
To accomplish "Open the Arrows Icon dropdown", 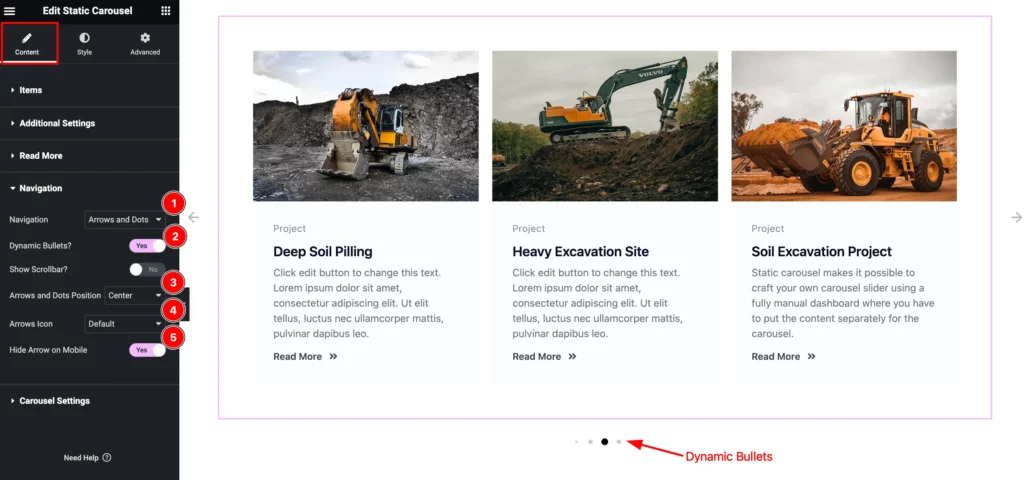I will click(x=125, y=324).
